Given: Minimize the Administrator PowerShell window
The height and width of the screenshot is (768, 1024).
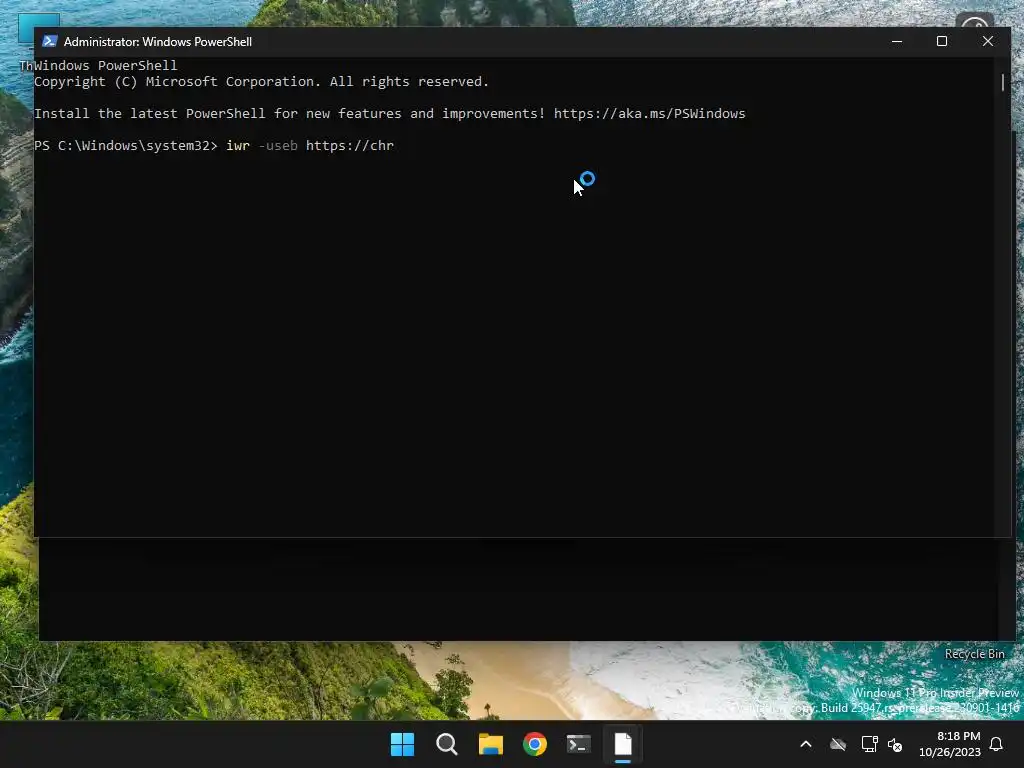Looking at the screenshot, I should pyautogui.click(x=897, y=41).
